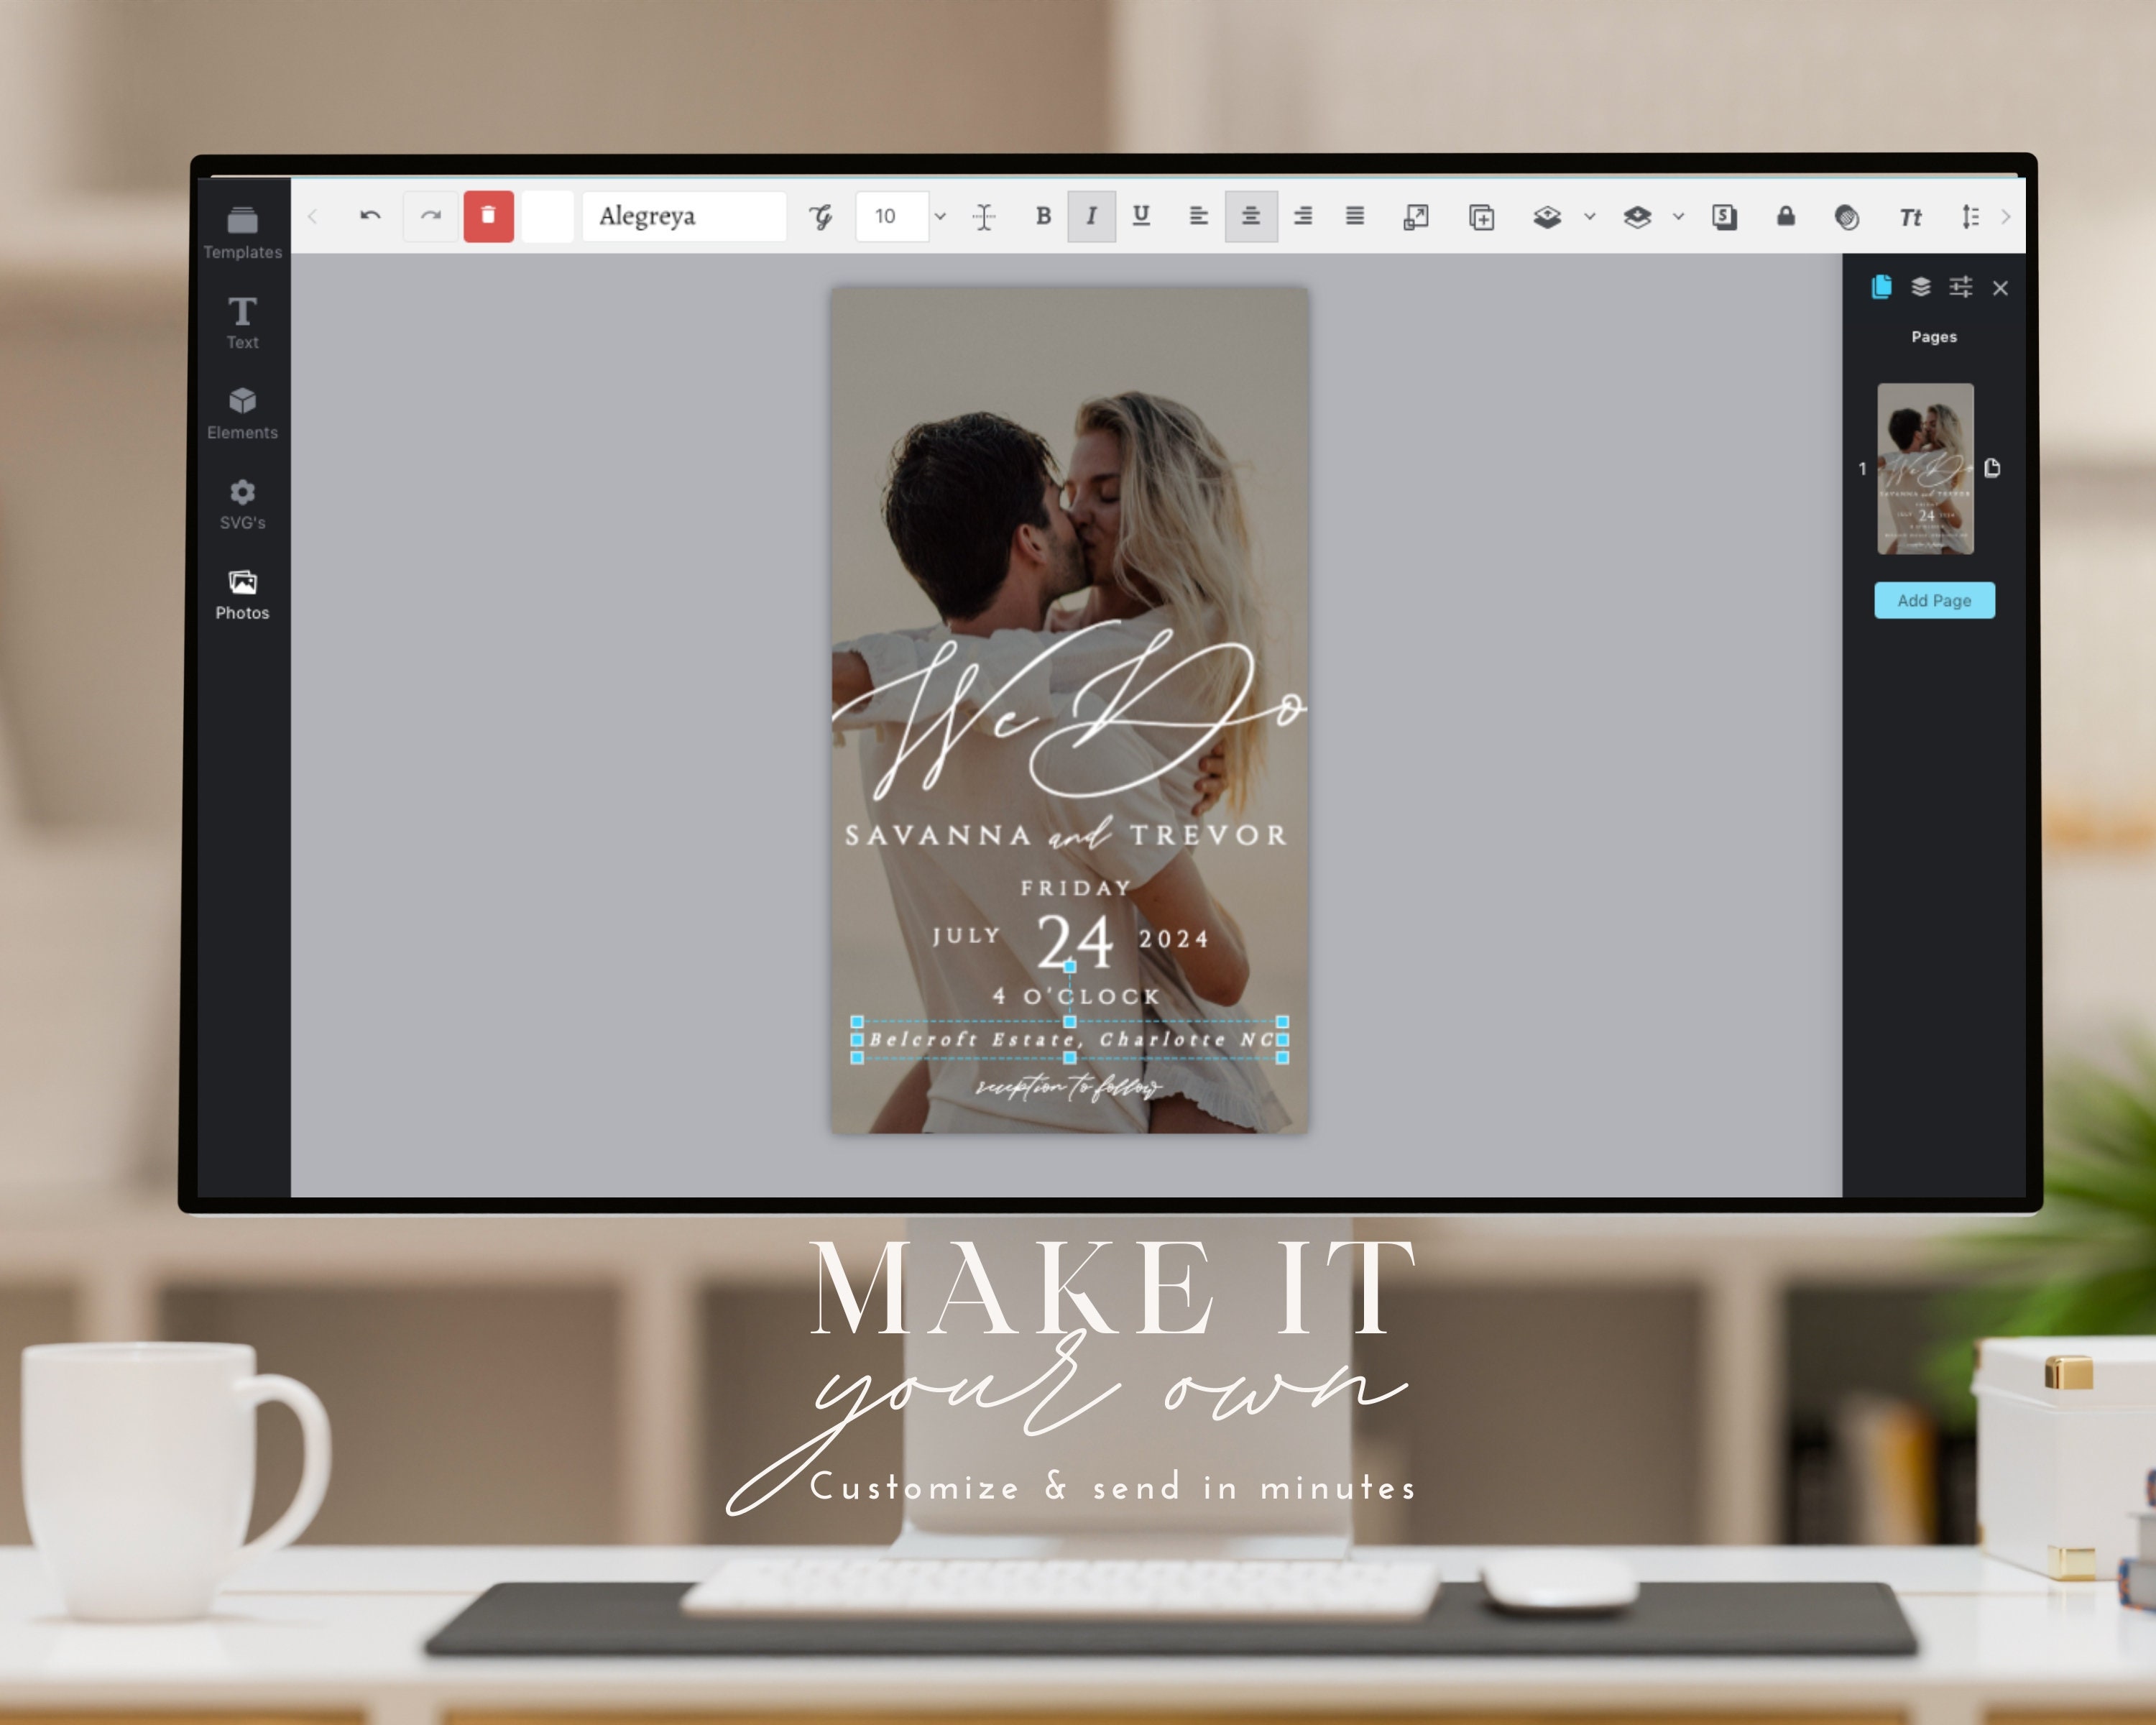The image size is (2156, 1725).
Task: Open the Alegreya font selector
Action: 684,216
